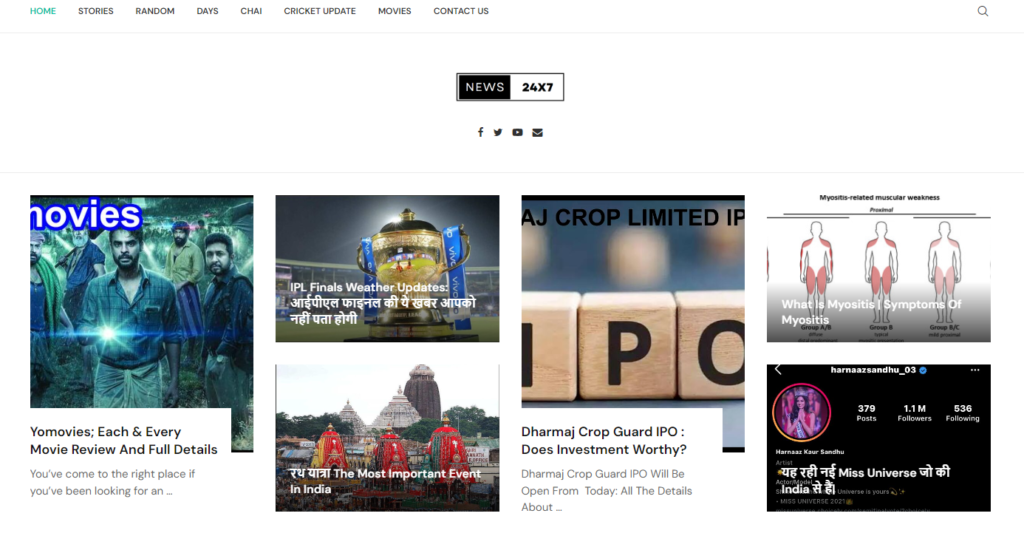Open the MOVIES menu item
The width and height of the screenshot is (1024, 553).
[x=394, y=11]
